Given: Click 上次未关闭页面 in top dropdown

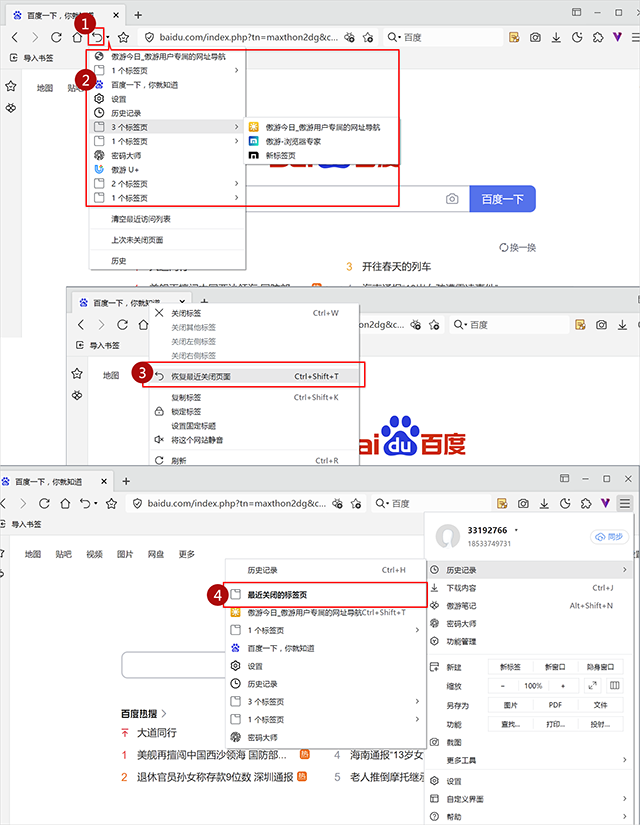Looking at the screenshot, I should [x=166, y=240].
